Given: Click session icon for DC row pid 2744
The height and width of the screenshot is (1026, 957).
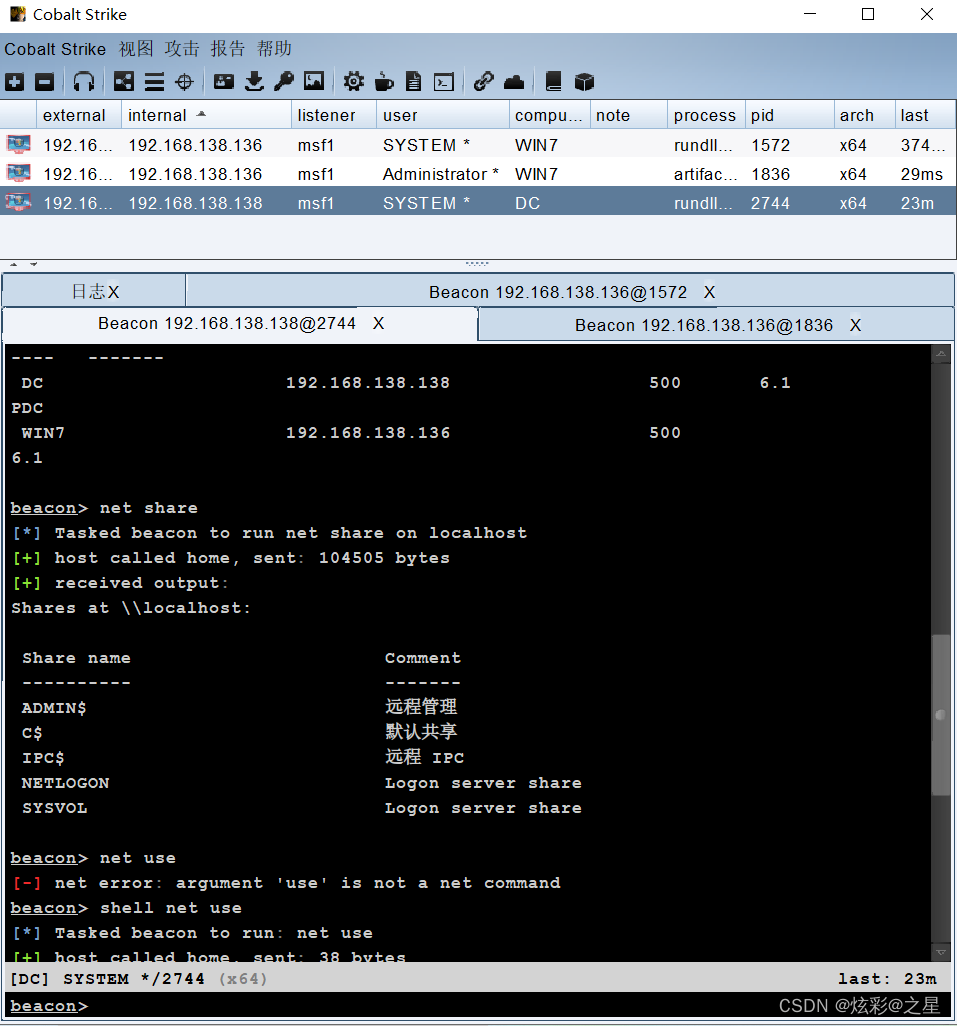Looking at the screenshot, I should point(18,202).
